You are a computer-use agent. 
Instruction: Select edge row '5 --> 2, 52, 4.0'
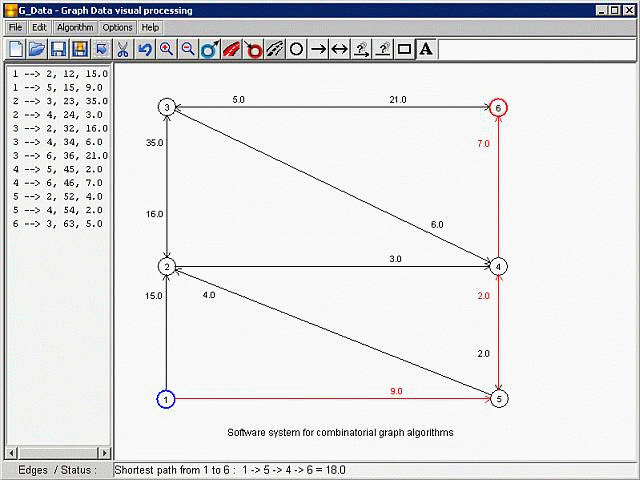(x=57, y=196)
